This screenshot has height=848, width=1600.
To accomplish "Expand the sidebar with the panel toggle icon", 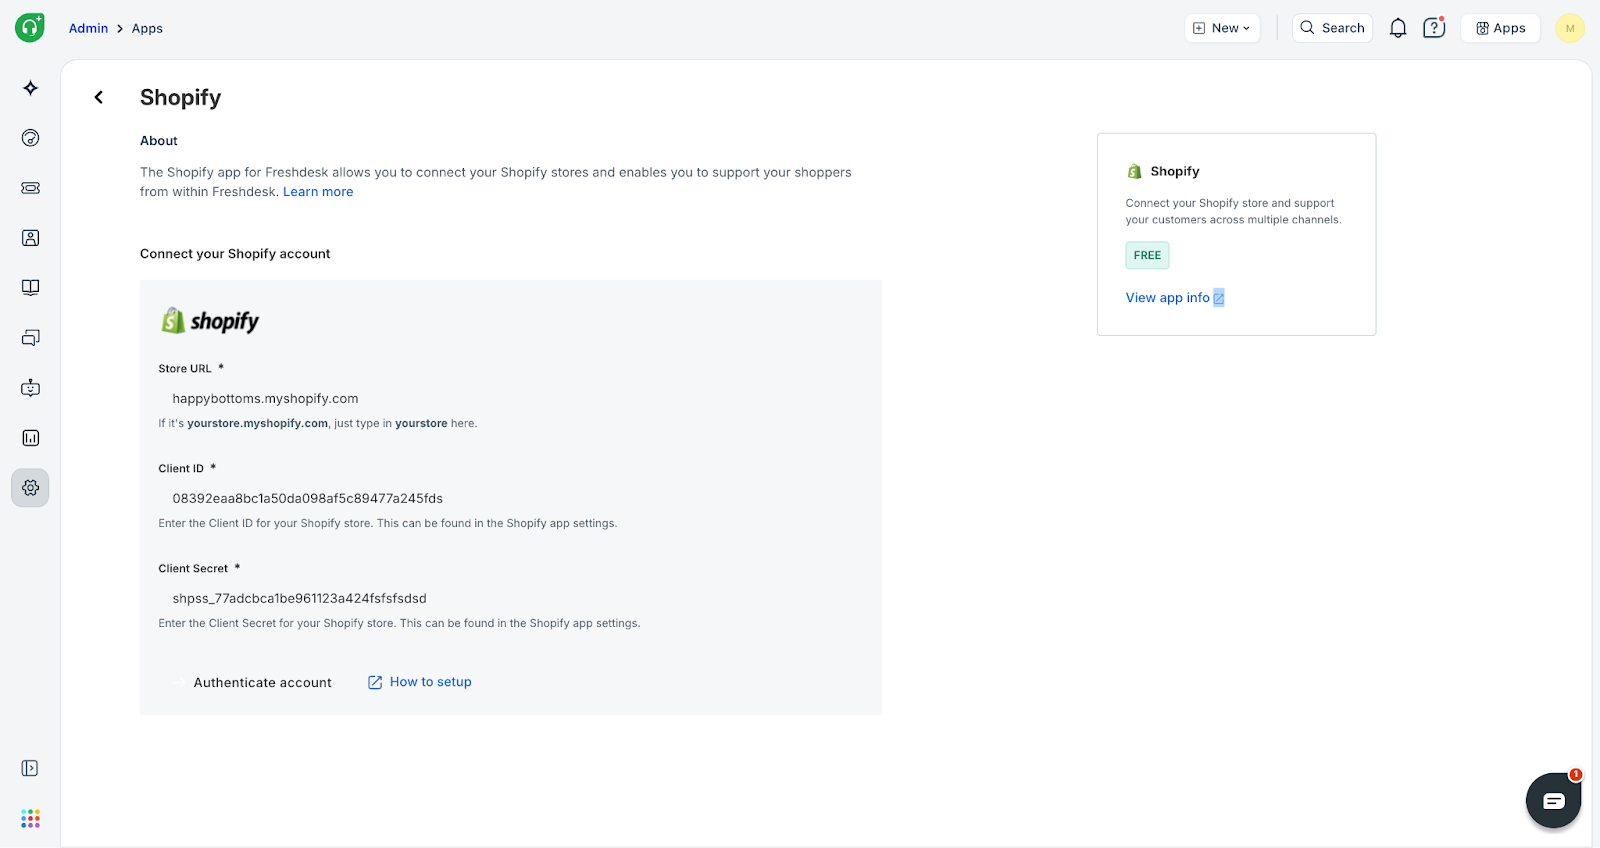I will [x=30, y=768].
